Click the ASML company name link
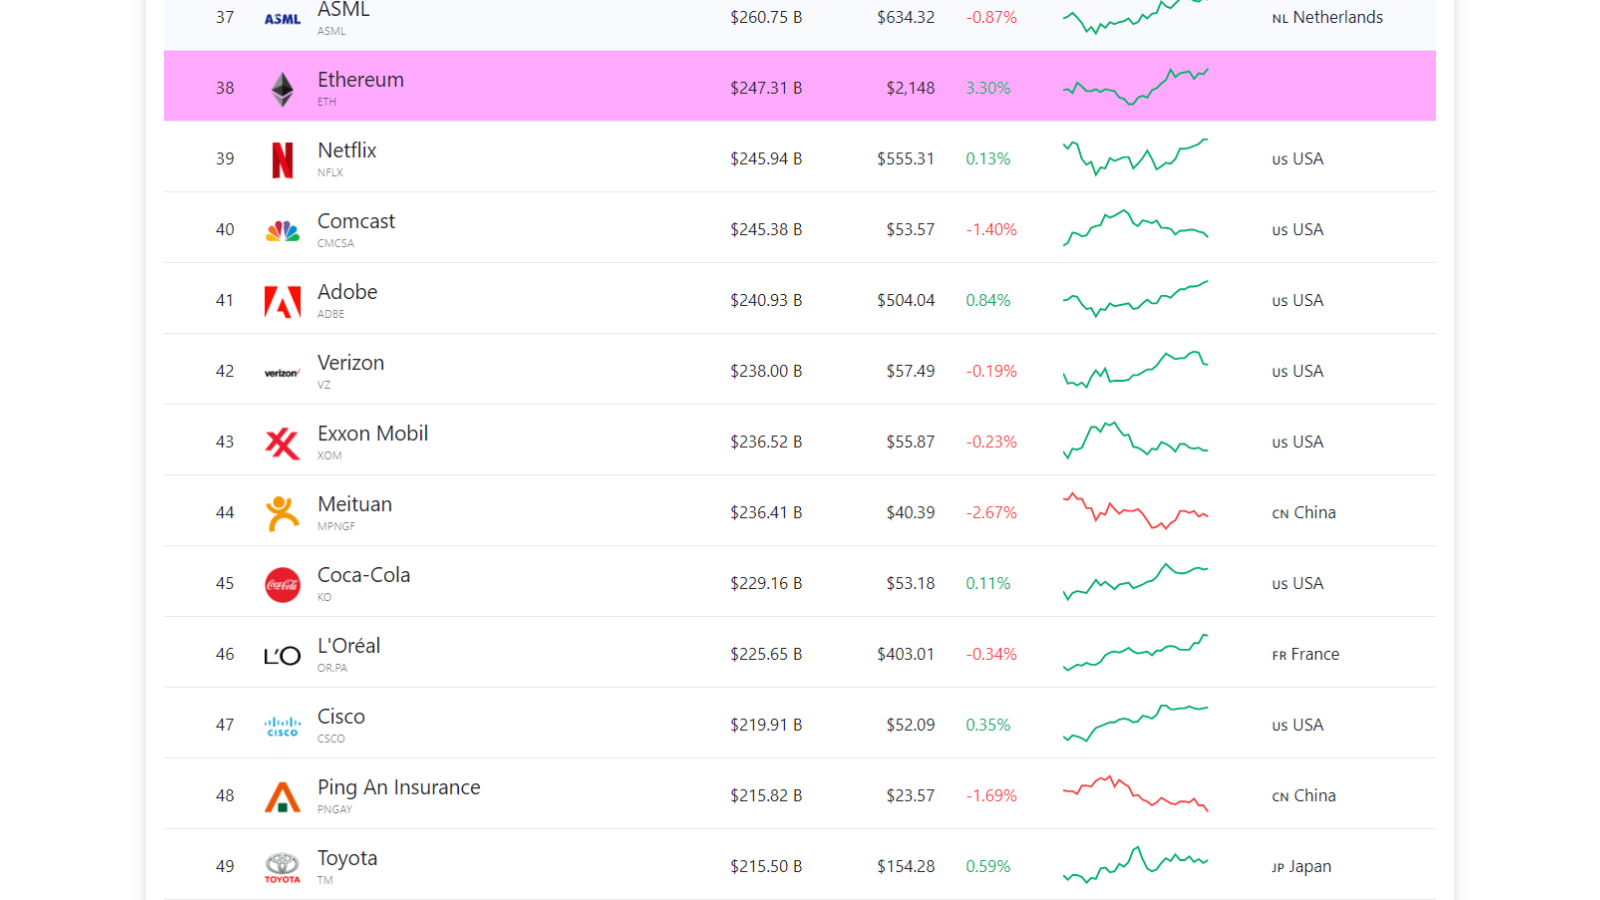Image resolution: width=1600 pixels, height=900 pixels. click(x=343, y=10)
